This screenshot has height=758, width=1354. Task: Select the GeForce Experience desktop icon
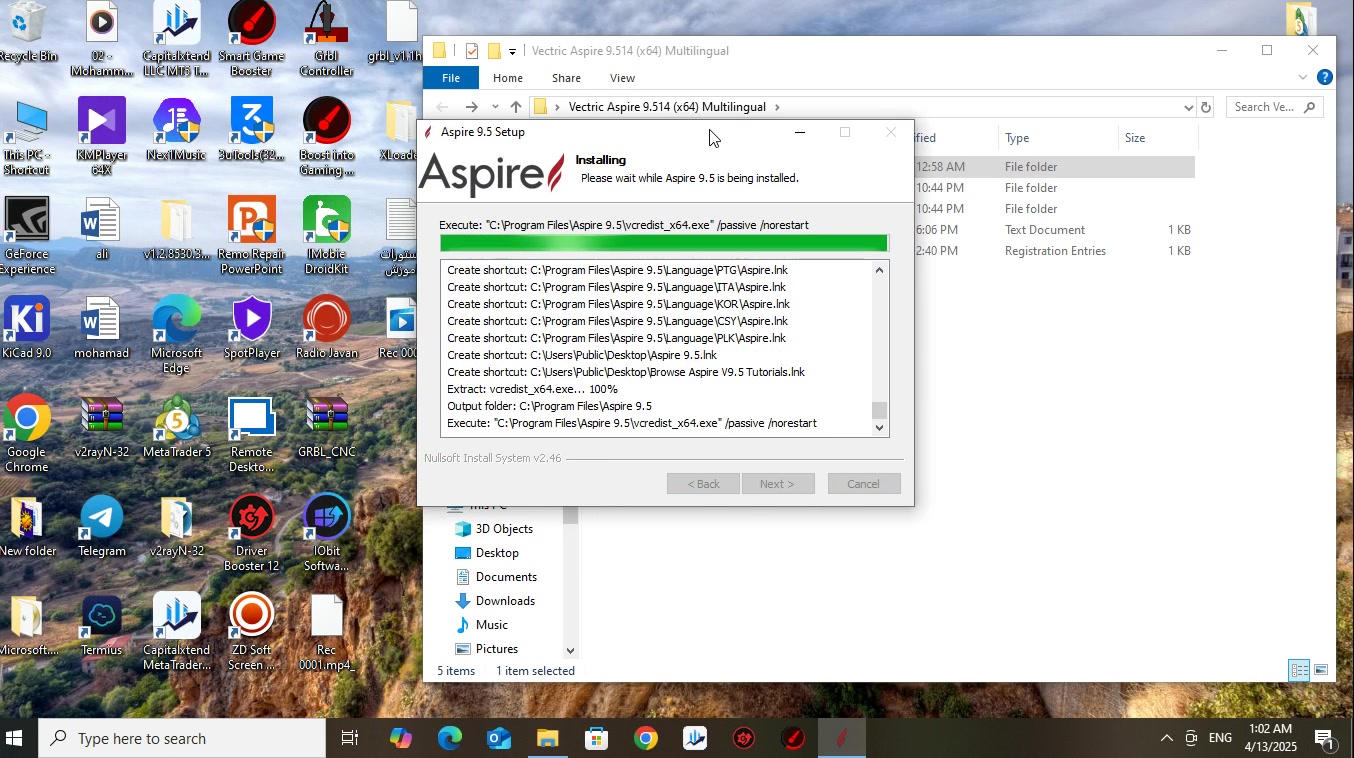[27, 236]
